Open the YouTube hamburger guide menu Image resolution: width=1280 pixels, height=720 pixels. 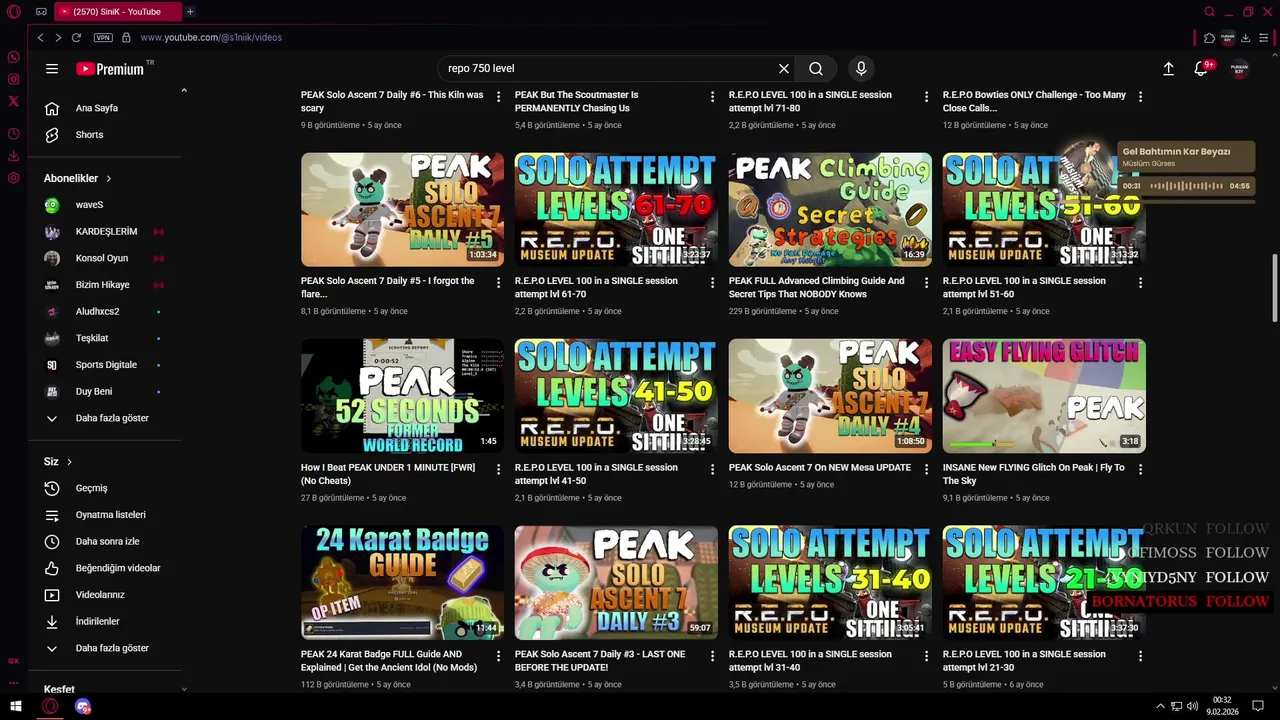point(52,69)
